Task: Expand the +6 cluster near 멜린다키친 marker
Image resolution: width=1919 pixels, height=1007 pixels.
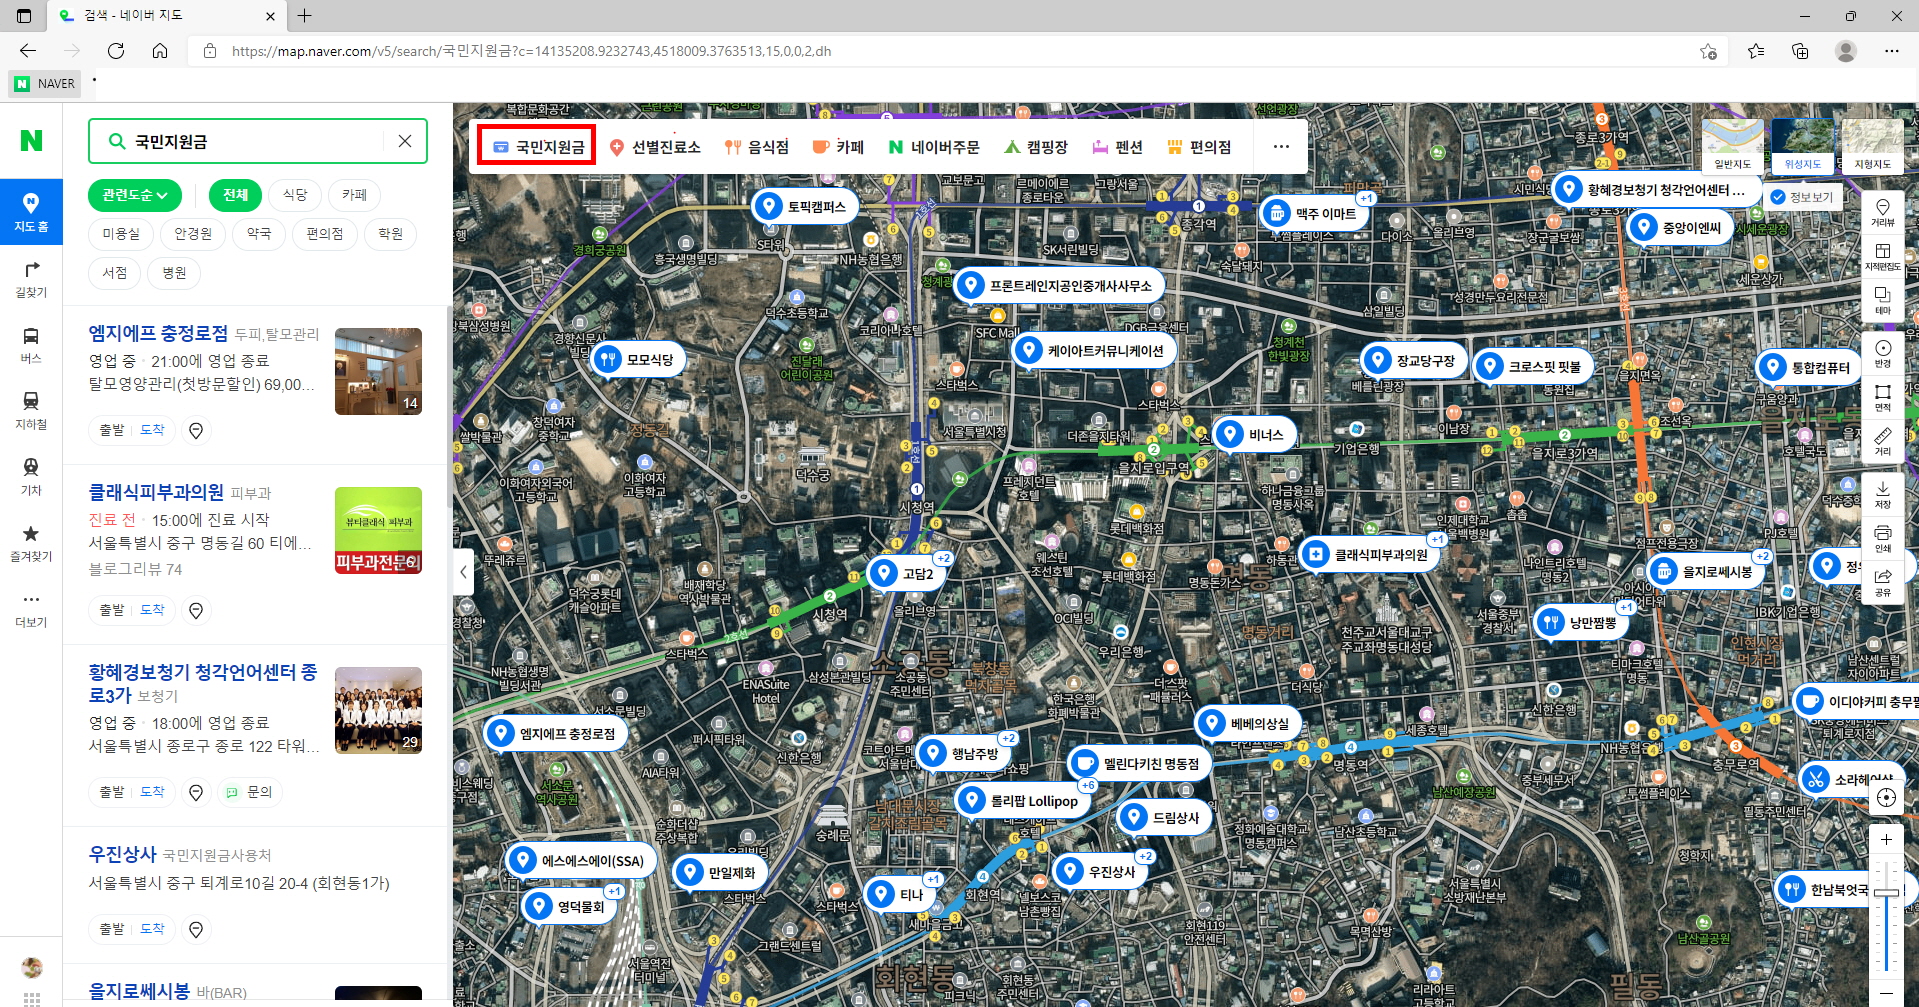Action: 1088,785
